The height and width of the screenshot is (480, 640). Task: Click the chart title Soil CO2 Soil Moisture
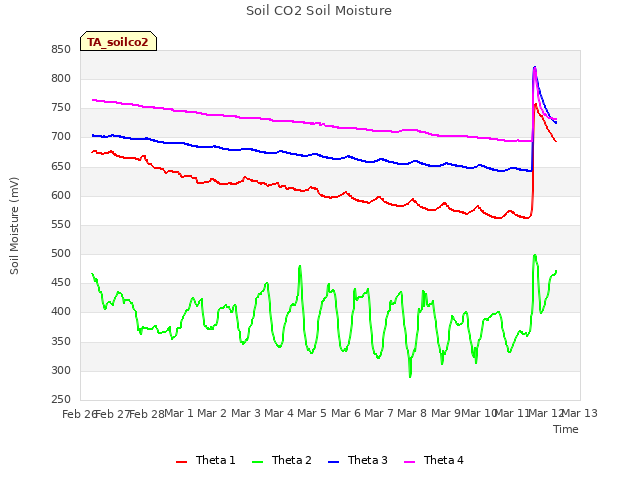(x=319, y=11)
